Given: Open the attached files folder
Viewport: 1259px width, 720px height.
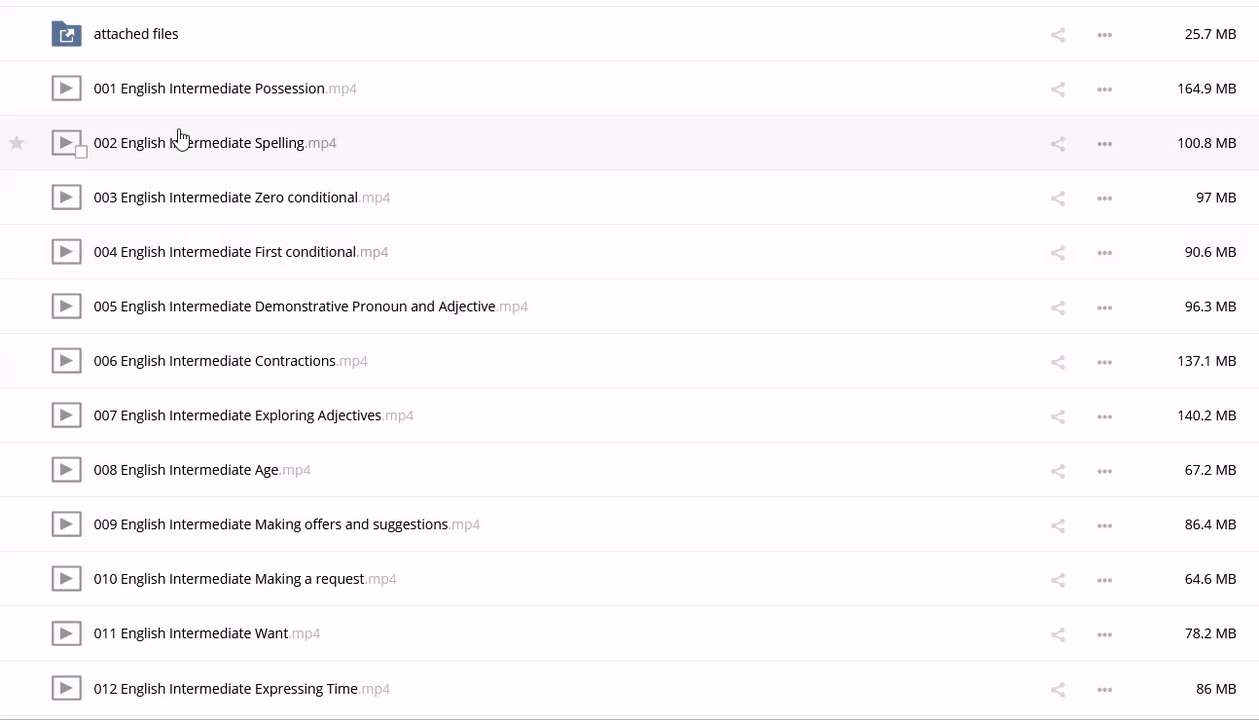Looking at the screenshot, I should [x=136, y=34].
